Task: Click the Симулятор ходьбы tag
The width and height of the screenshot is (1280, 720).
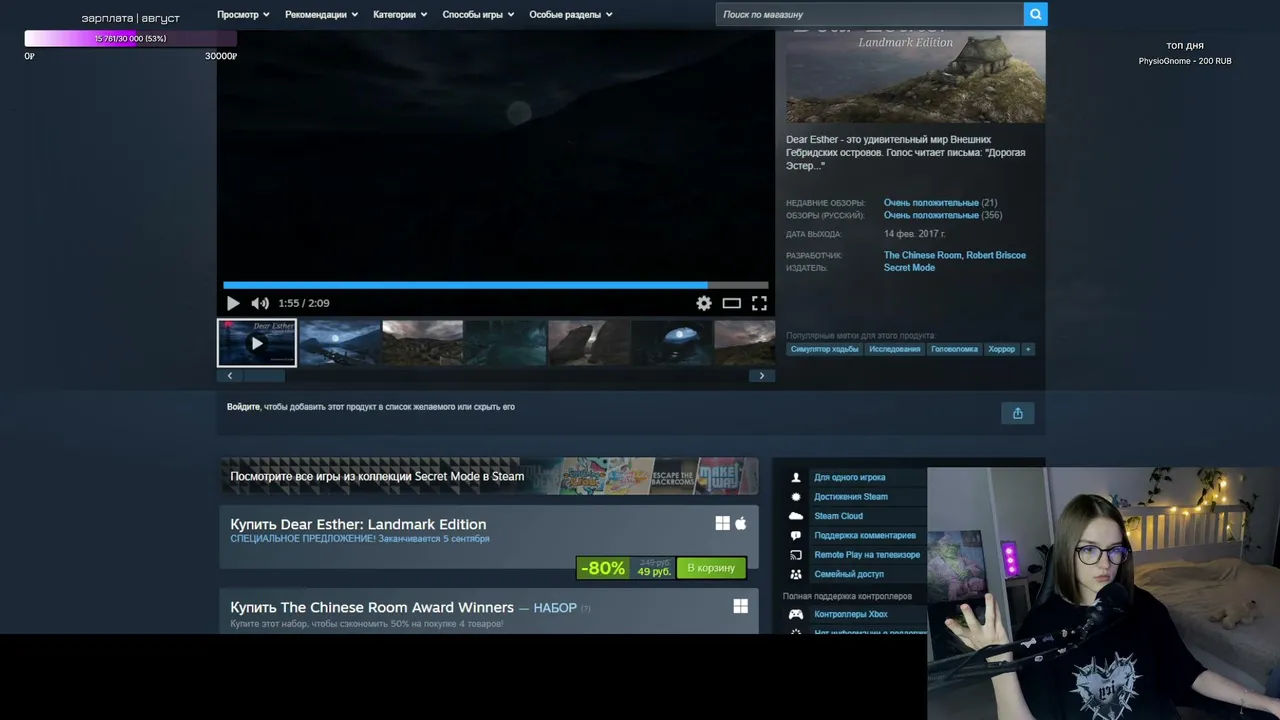Action: [x=824, y=349]
